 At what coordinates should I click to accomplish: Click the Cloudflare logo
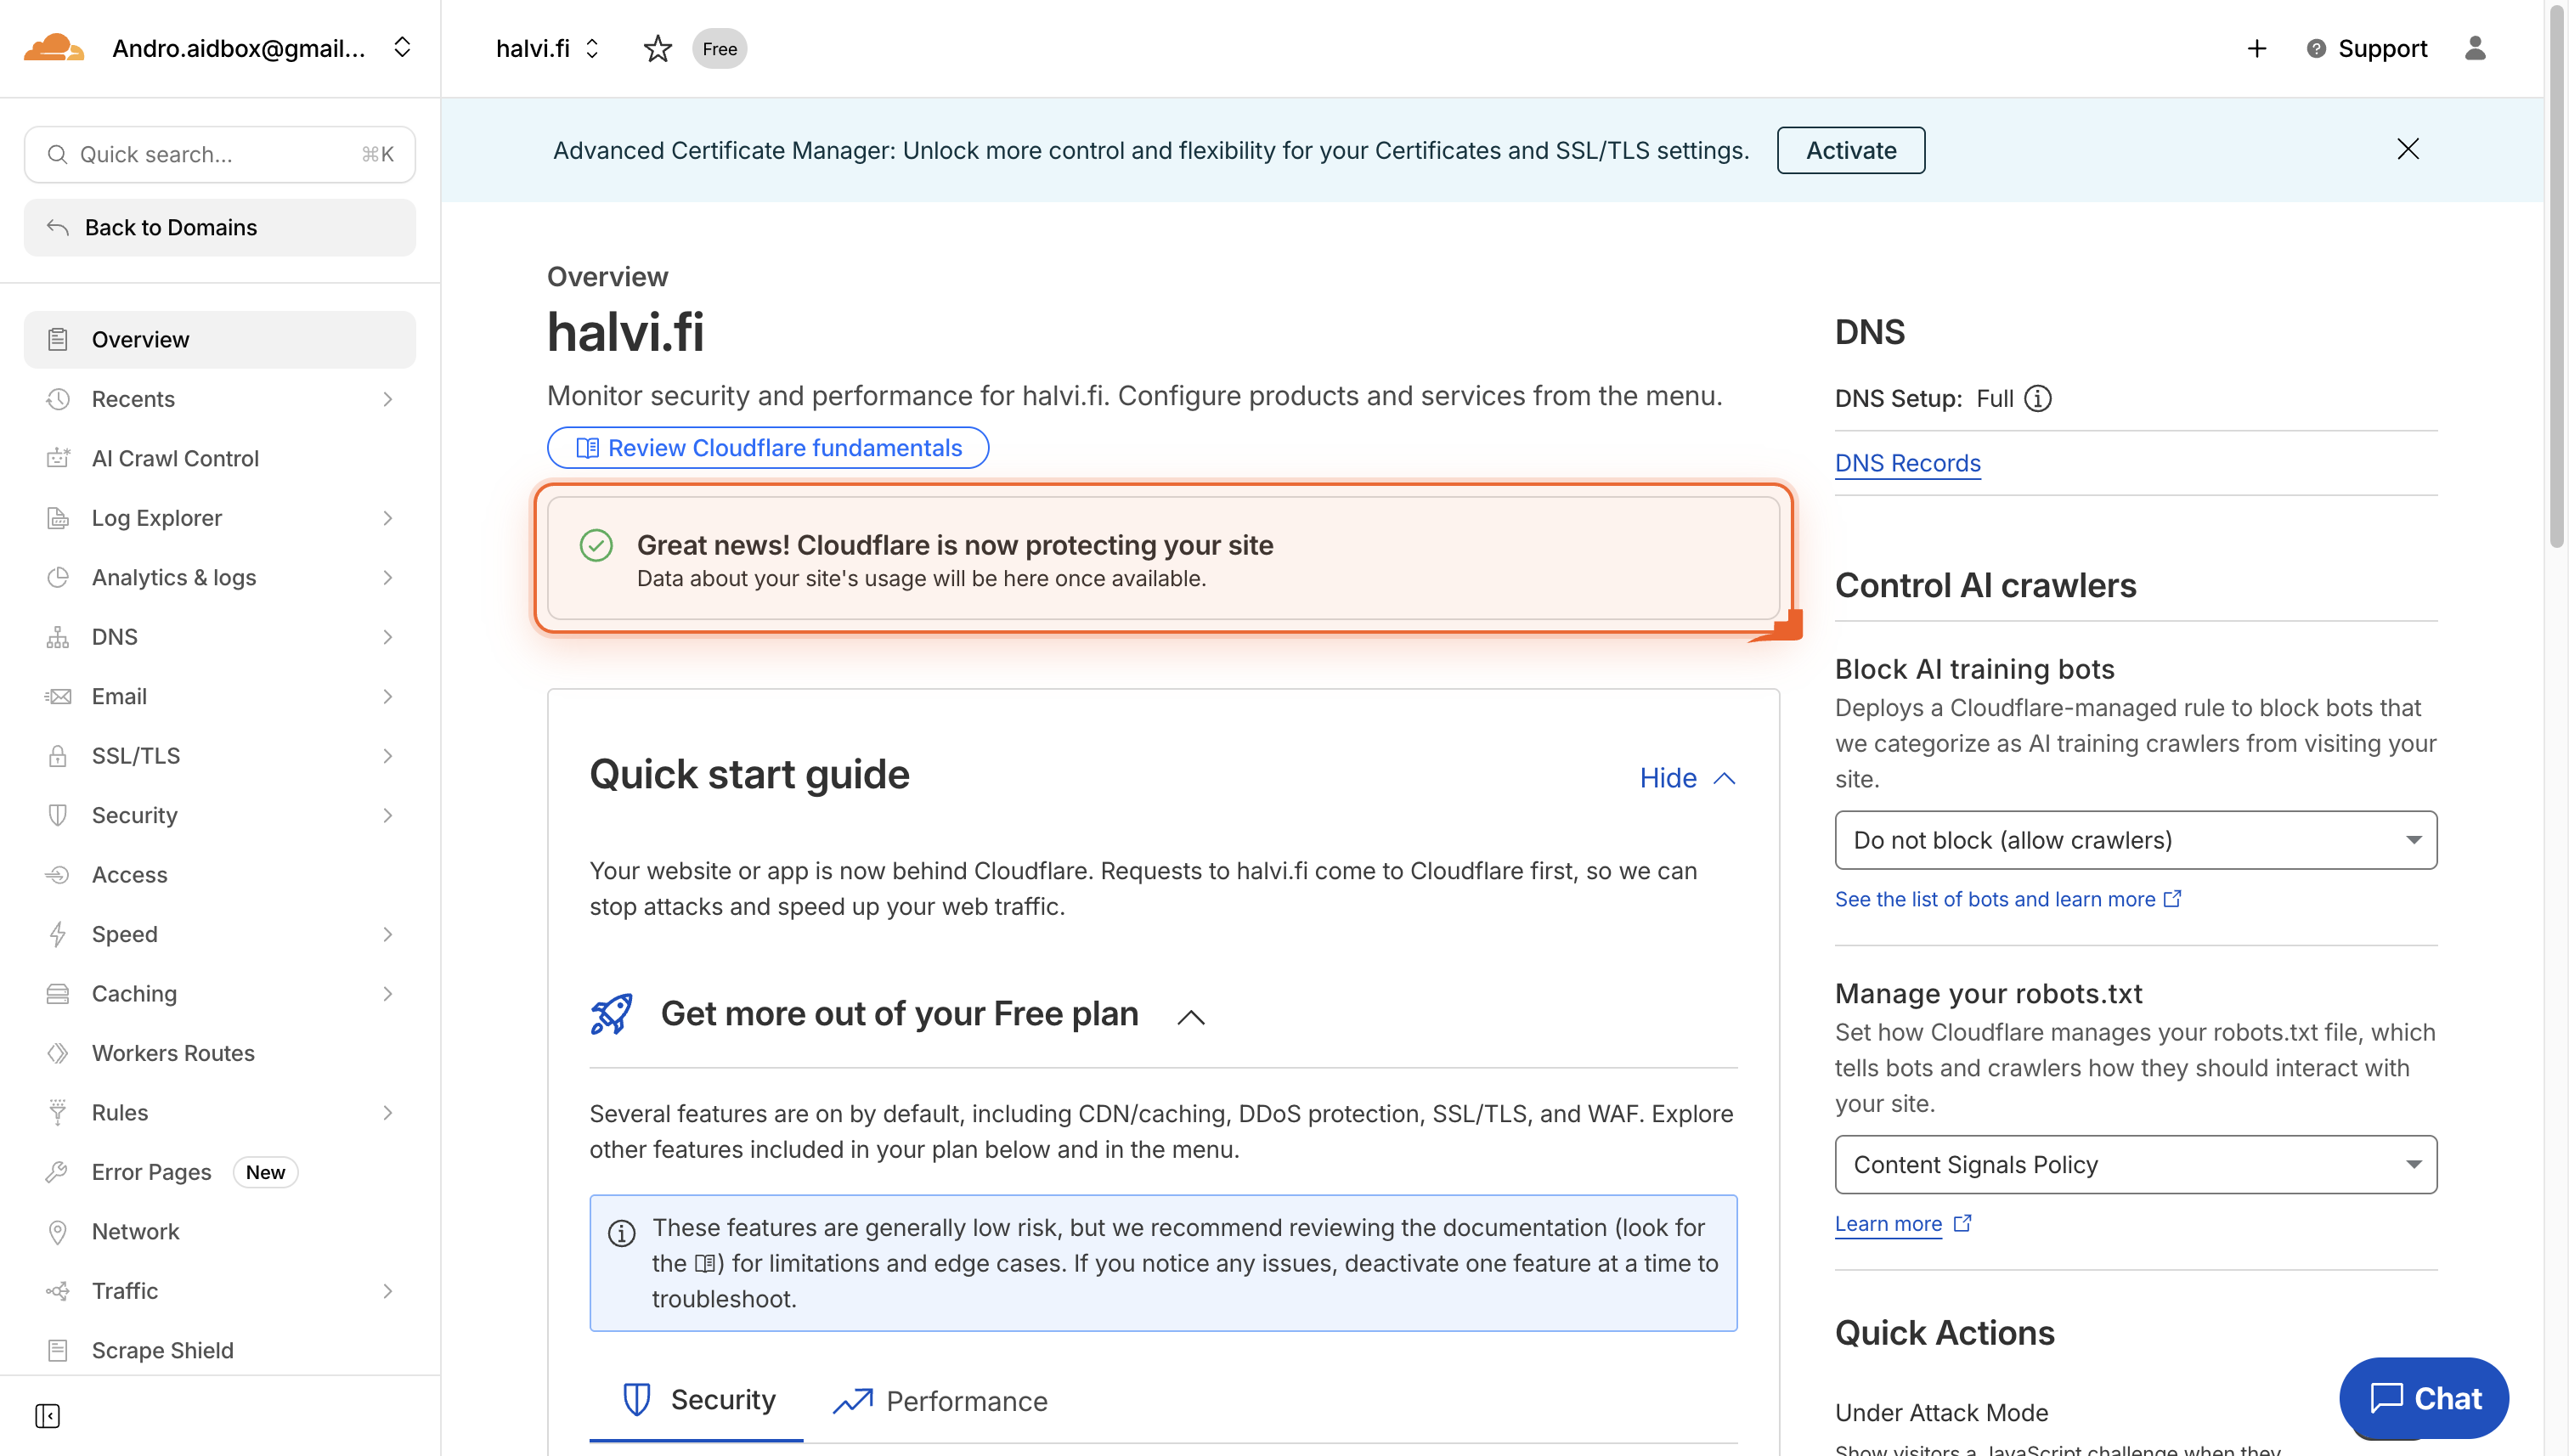coord(54,47)
